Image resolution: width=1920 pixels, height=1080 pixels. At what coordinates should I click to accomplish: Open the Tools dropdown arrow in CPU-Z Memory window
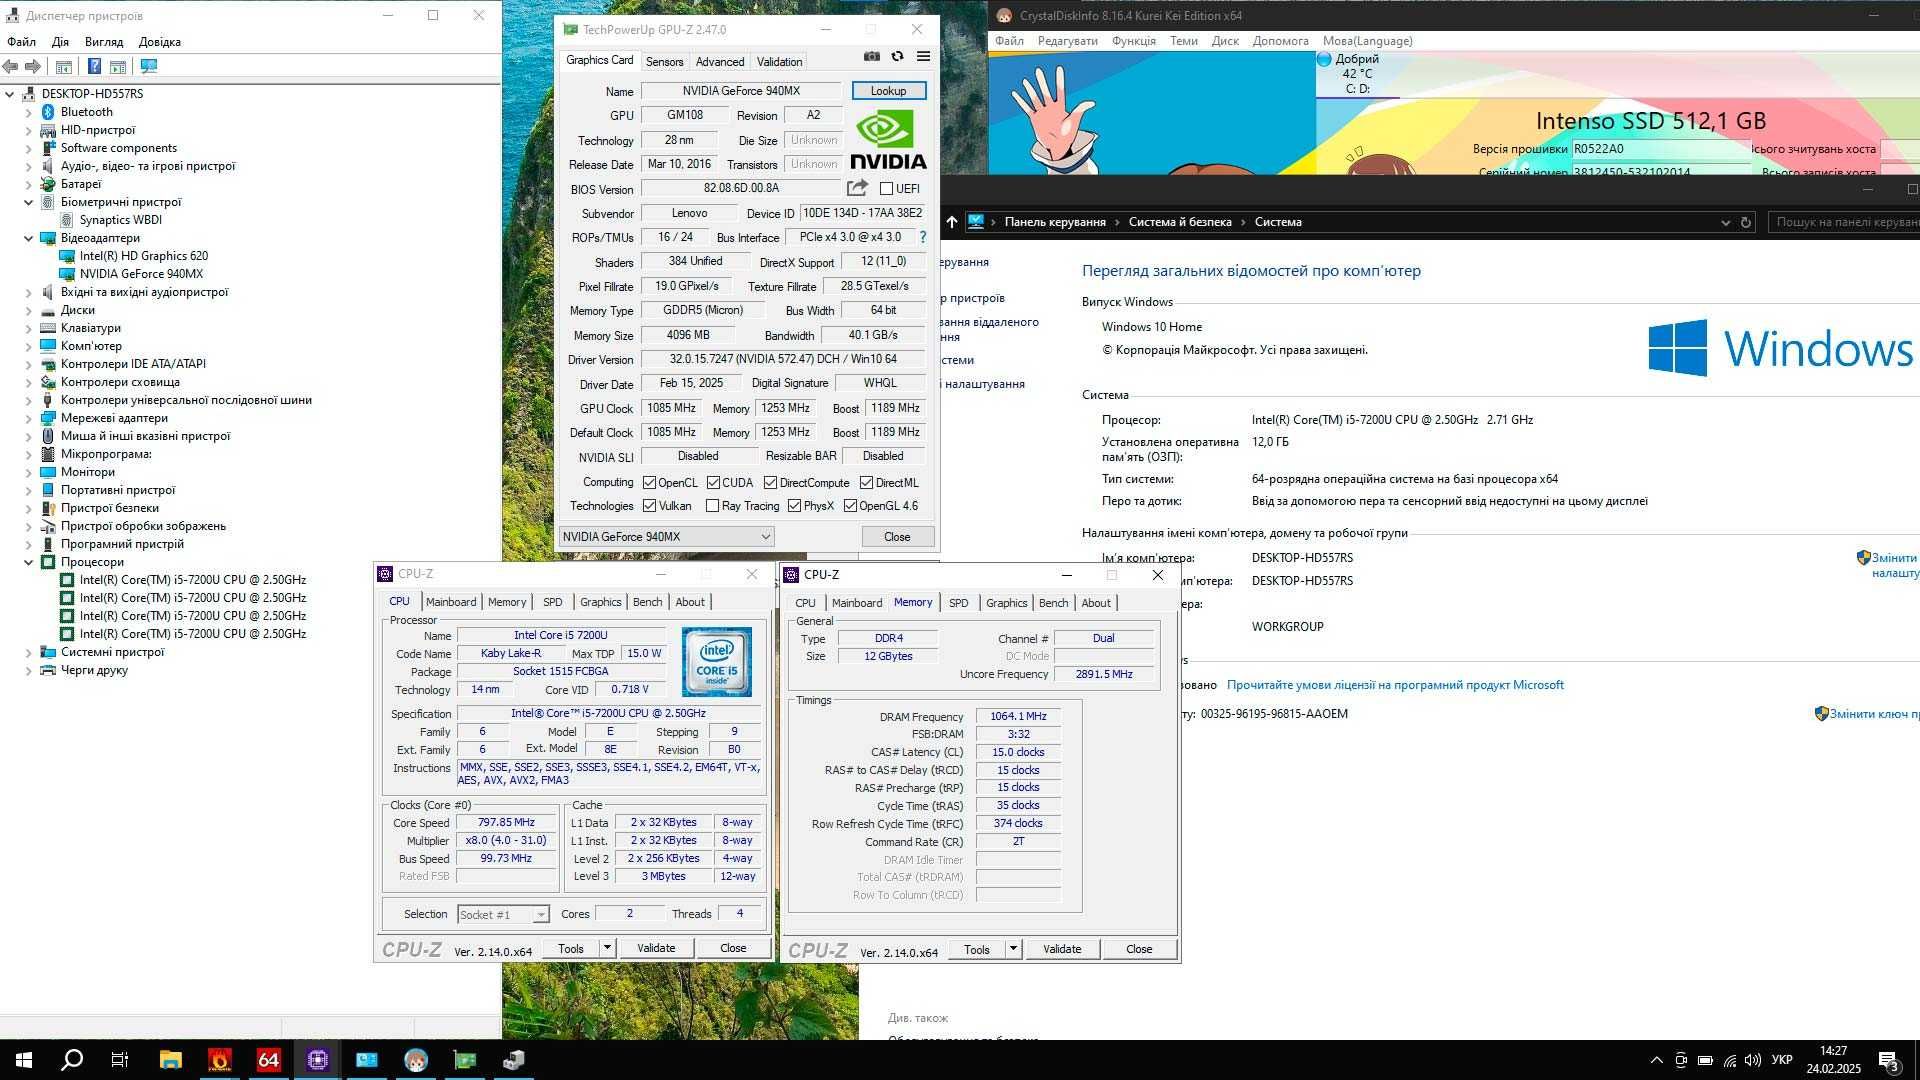[x=1013, y=949]
